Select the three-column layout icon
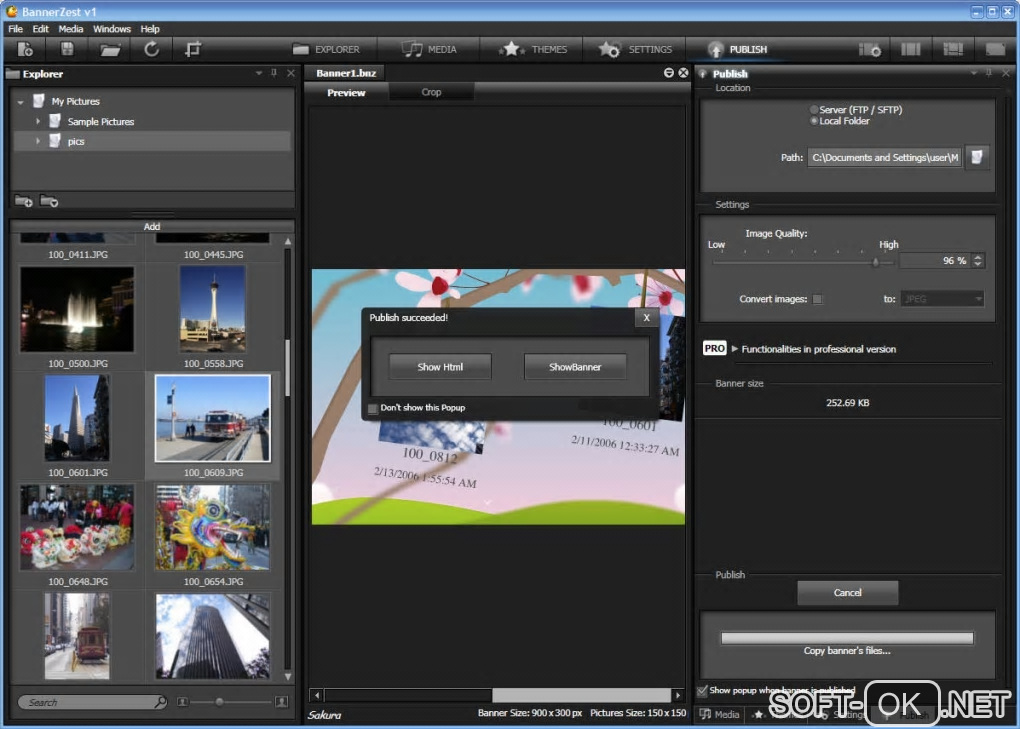 coord(910,49)
